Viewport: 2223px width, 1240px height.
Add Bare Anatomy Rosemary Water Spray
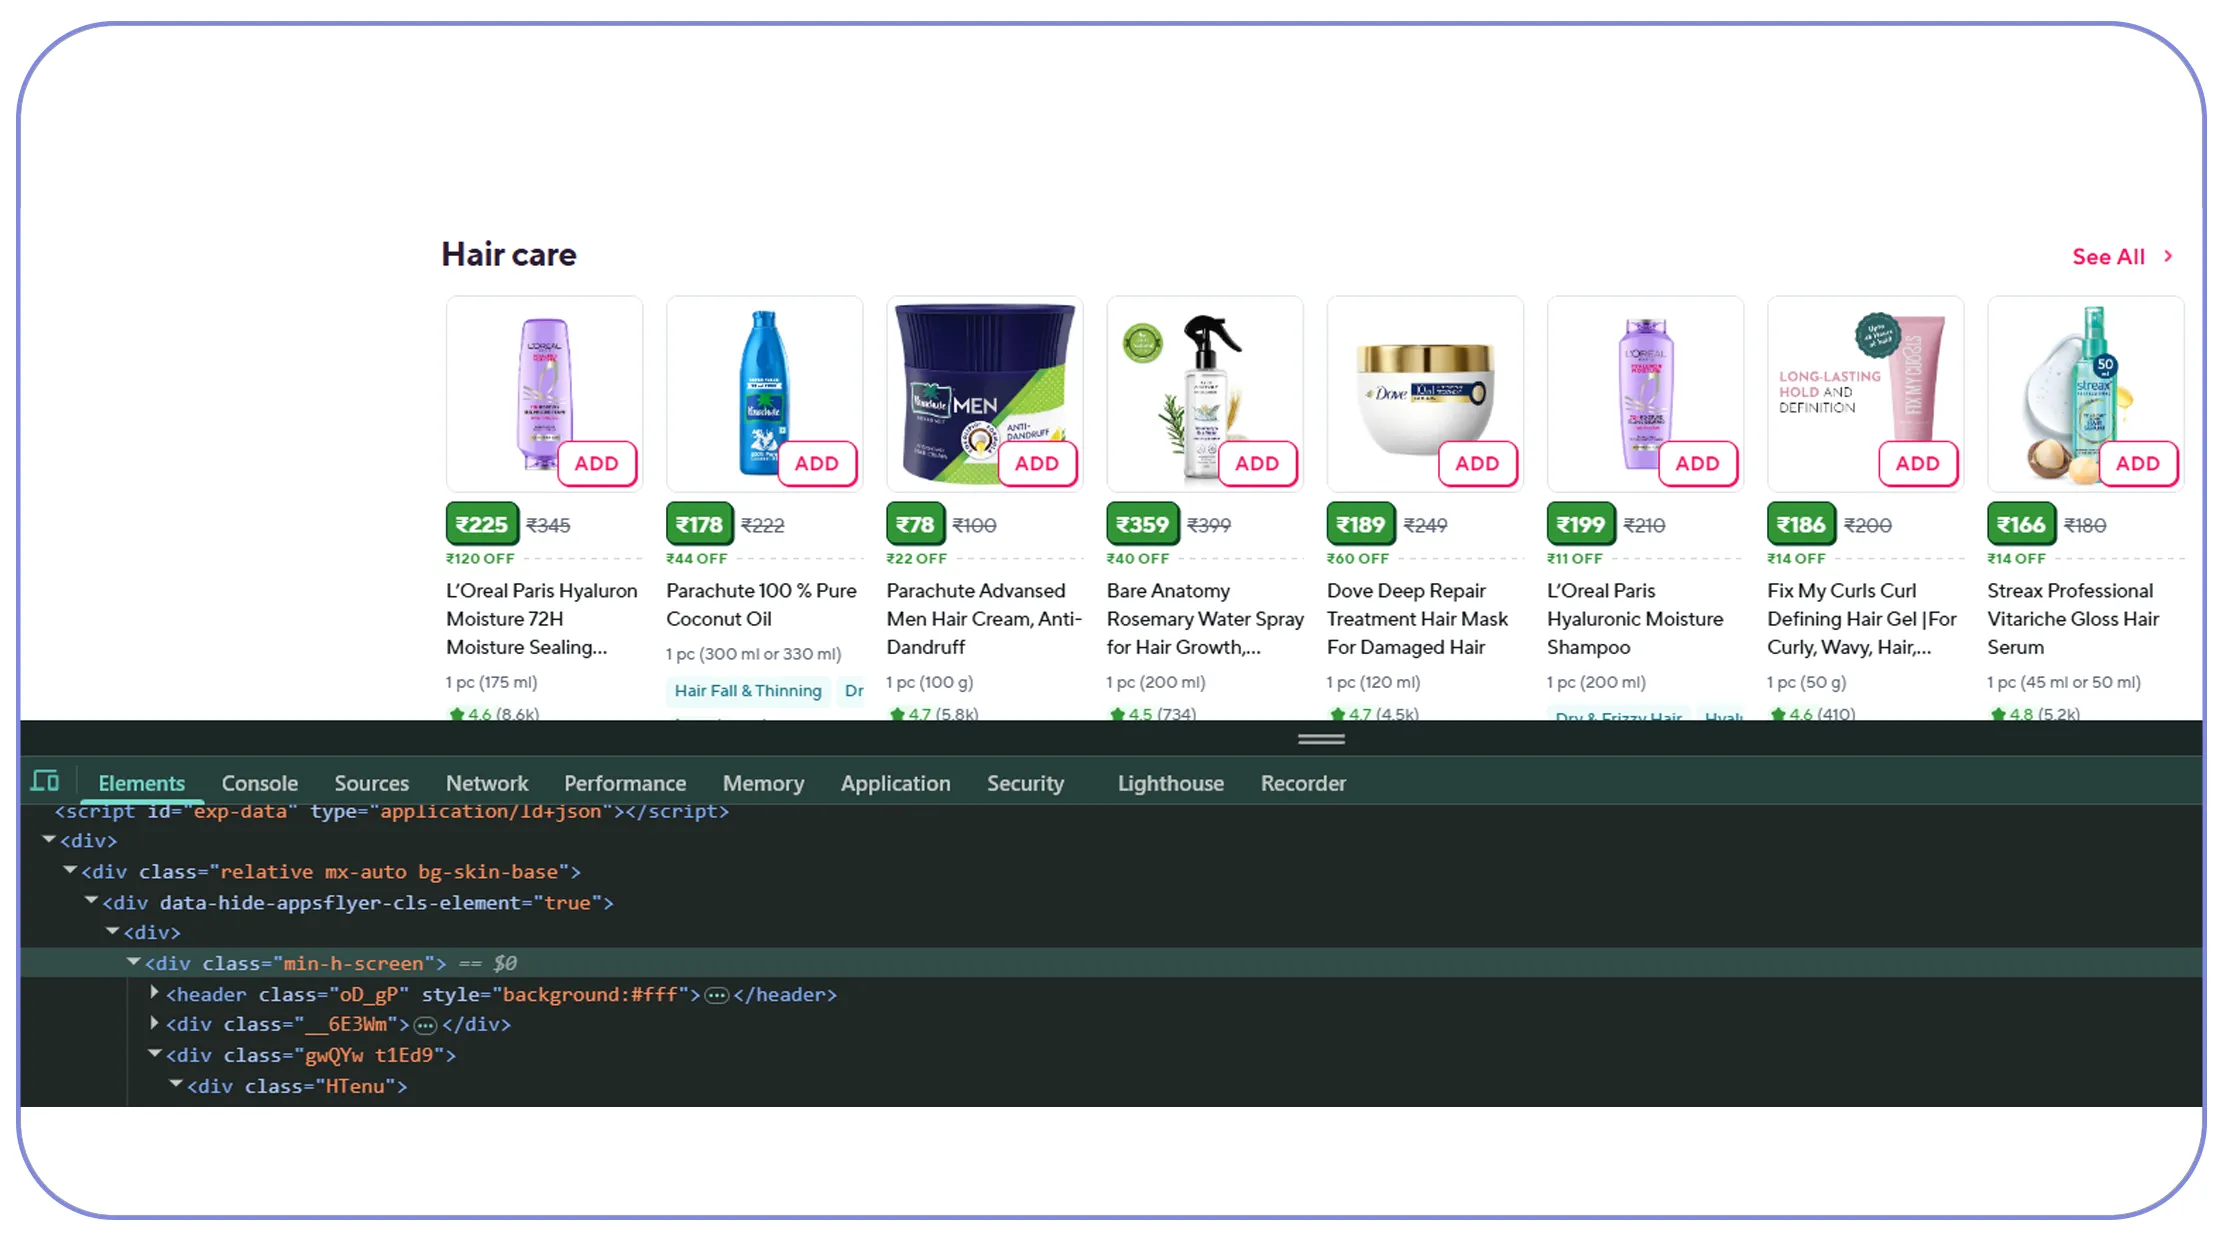(x=1257, y=464)
